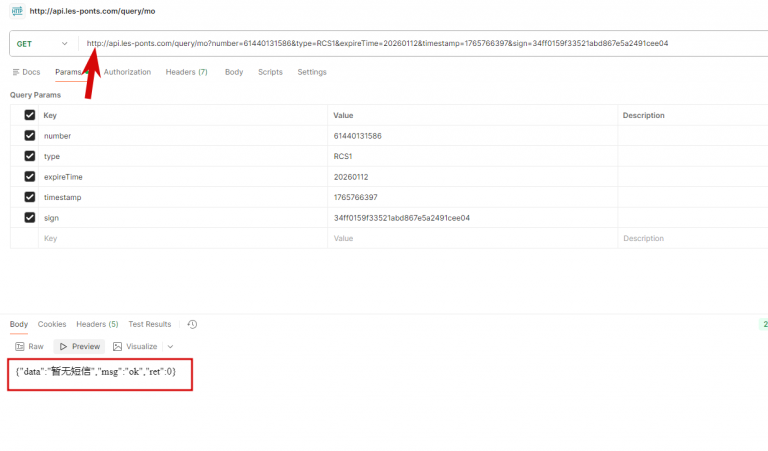Viewport: 768px width, 451px height.
Task: Click the response history clock icon
Action: [x=192, y=324]
